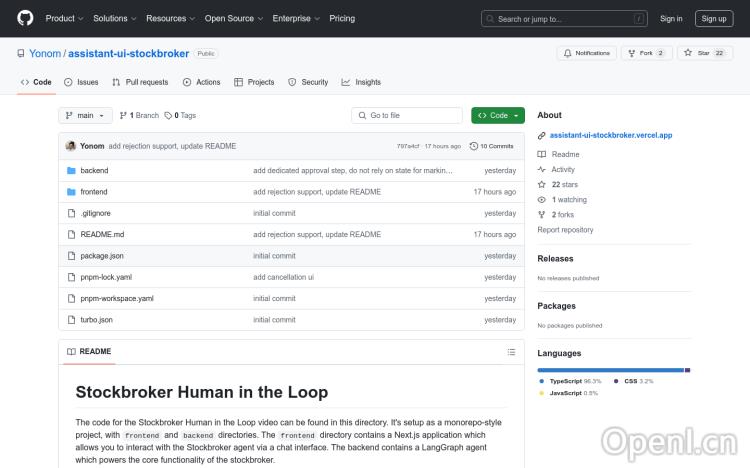
Task: Open Notifications for this repo
Action: (x=587, y=53)
